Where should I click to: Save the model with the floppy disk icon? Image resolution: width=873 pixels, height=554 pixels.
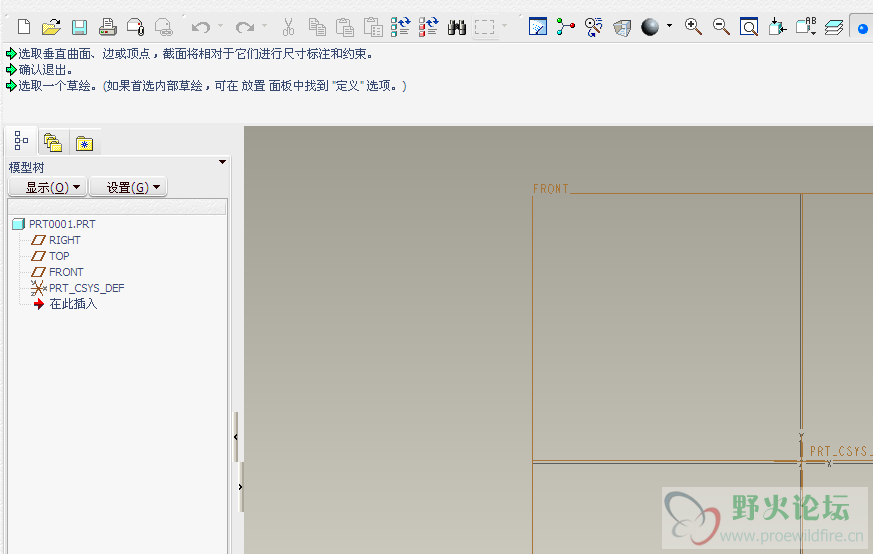click(79, 27)
